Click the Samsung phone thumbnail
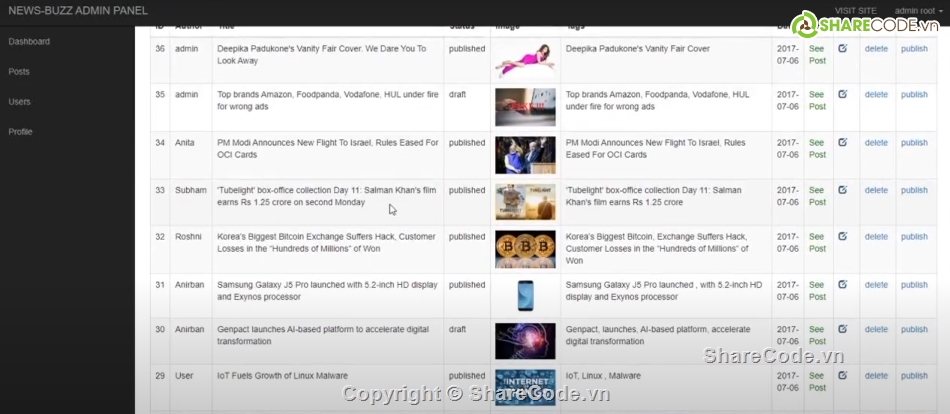Viewport: 950px width, 414px height. click(525, 295)
